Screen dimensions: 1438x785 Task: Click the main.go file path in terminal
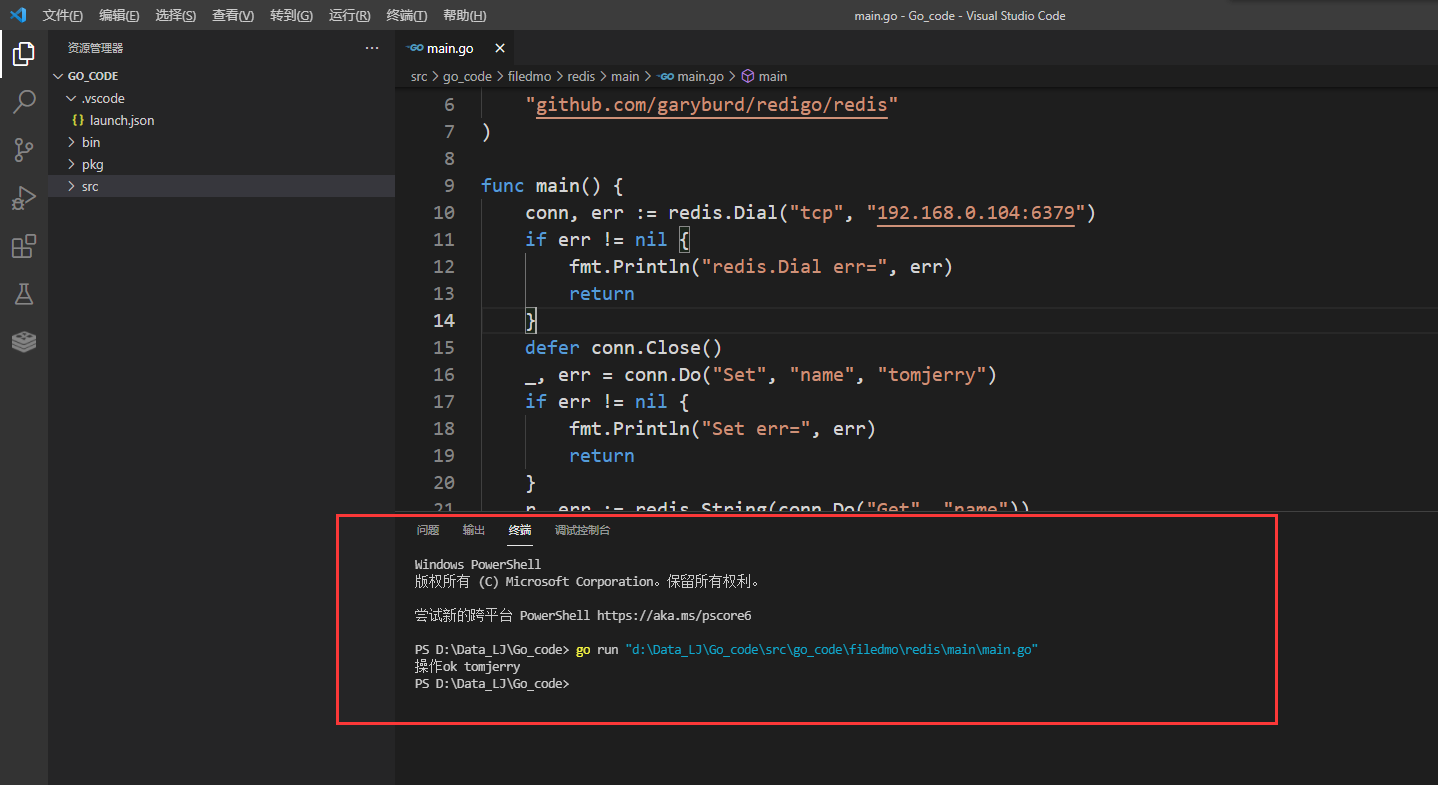point(832,650)
